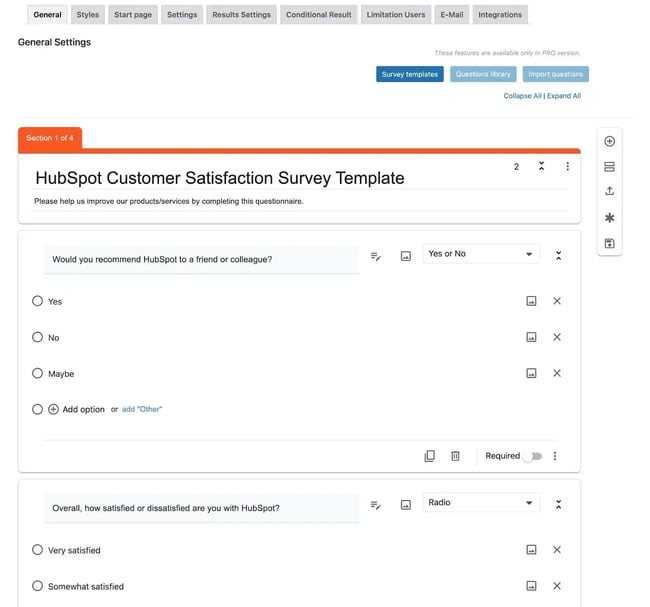The image size is (650, 607).
Task: Duplicate the recommend HubSpot question
Action: tap(429, 456)
